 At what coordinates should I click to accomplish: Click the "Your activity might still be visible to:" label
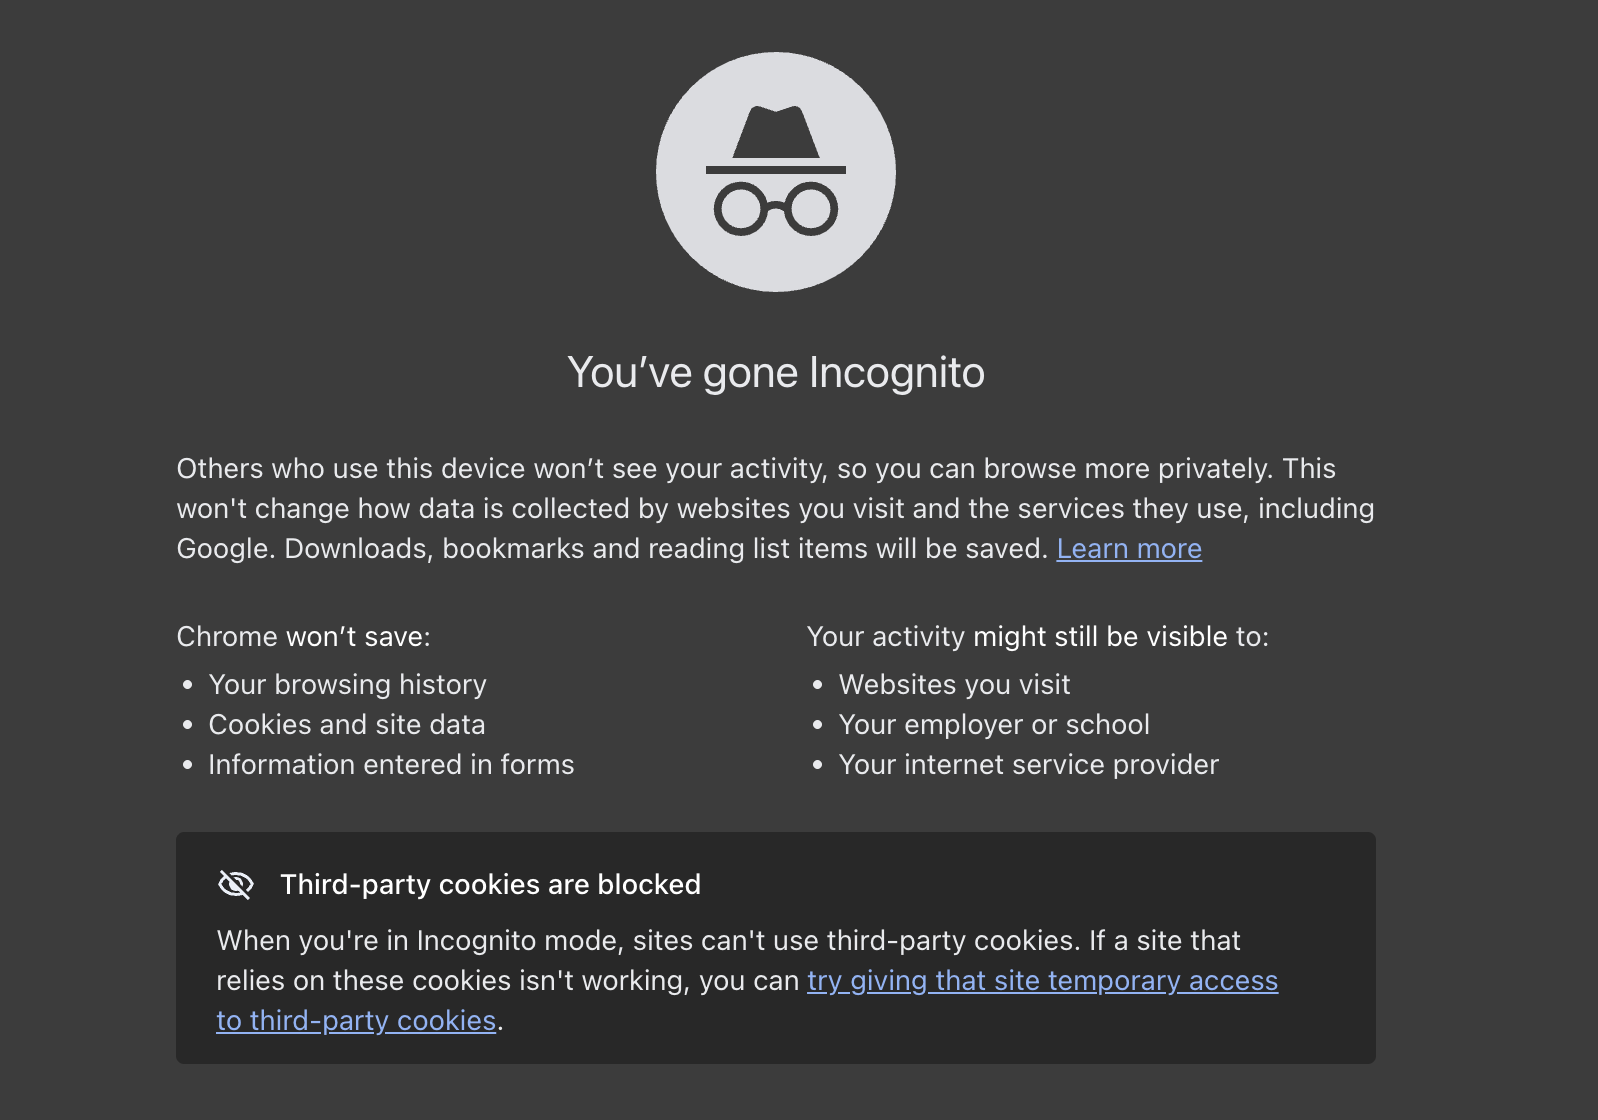point(1038,636)
